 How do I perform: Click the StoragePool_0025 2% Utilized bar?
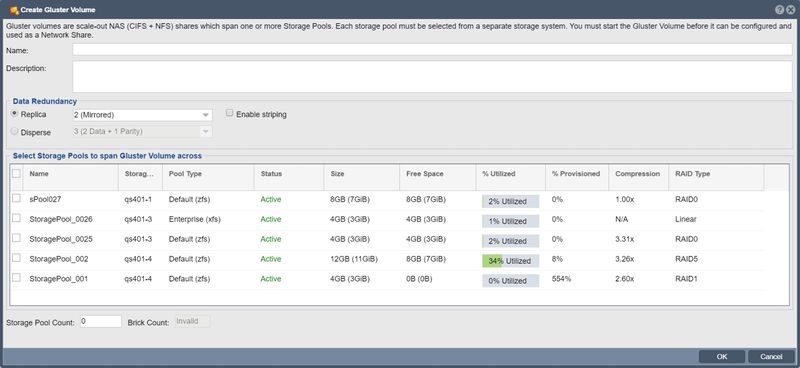point(510,241)
